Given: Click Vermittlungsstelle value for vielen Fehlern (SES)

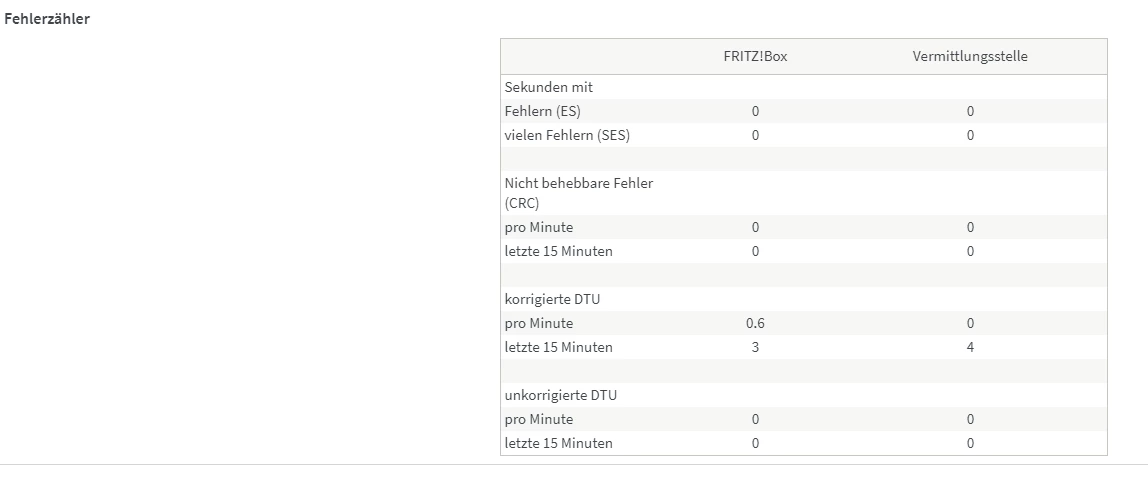Looking at the screenshot, I should [x=970, y=135].
